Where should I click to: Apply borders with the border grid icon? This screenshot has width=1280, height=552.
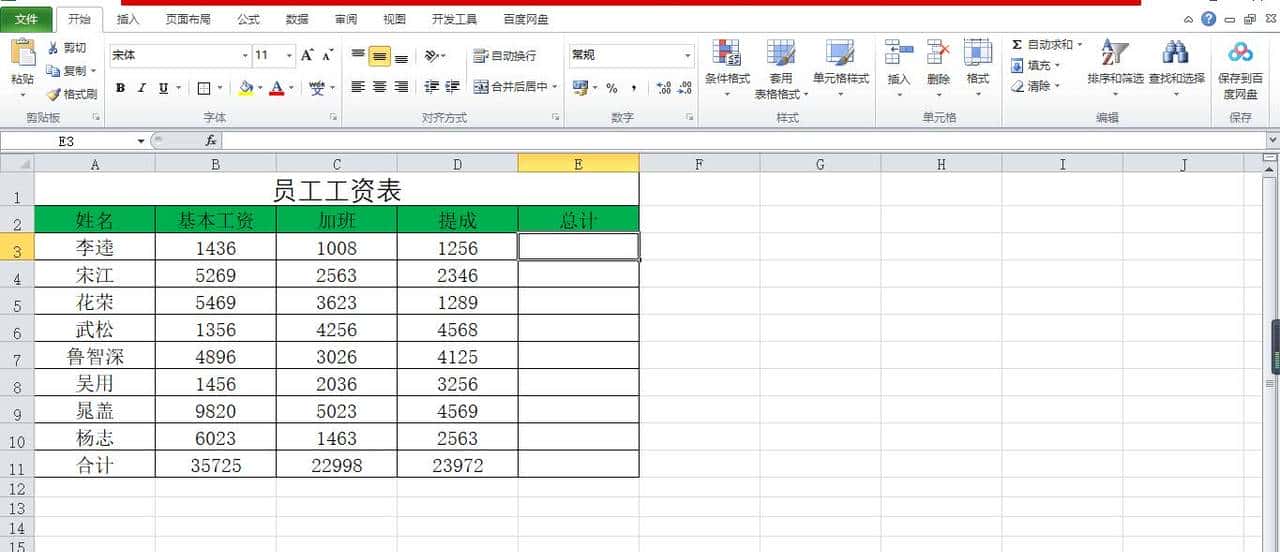click(204, 88)
